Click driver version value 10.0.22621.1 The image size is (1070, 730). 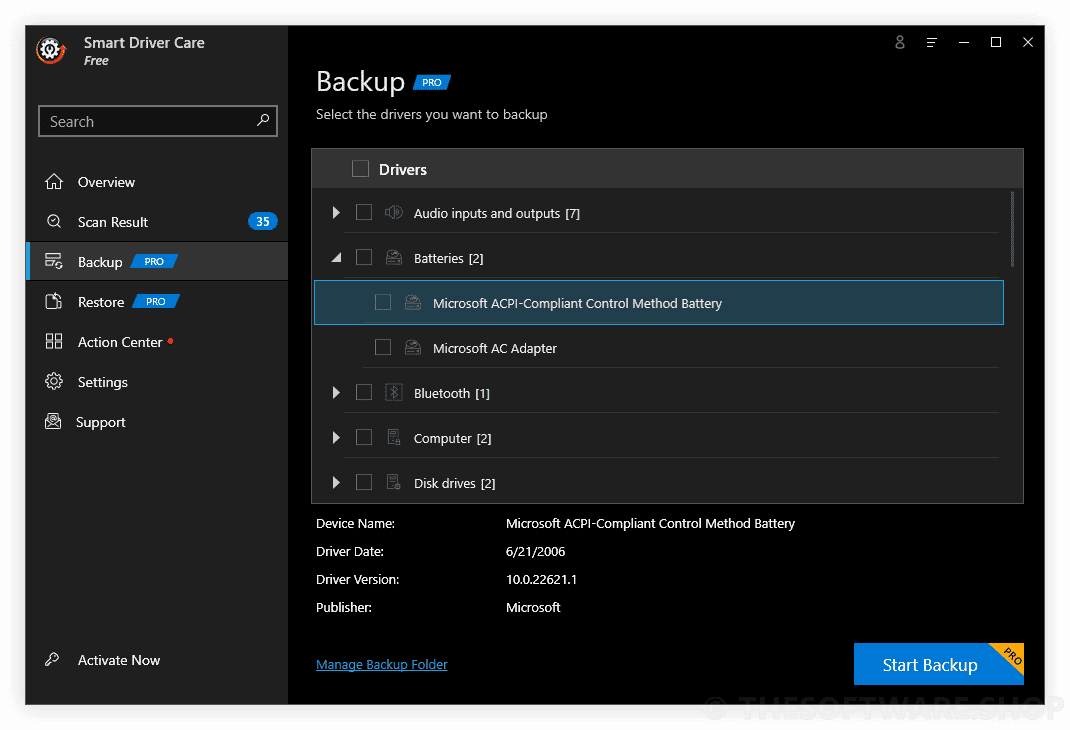coord(541,579)
